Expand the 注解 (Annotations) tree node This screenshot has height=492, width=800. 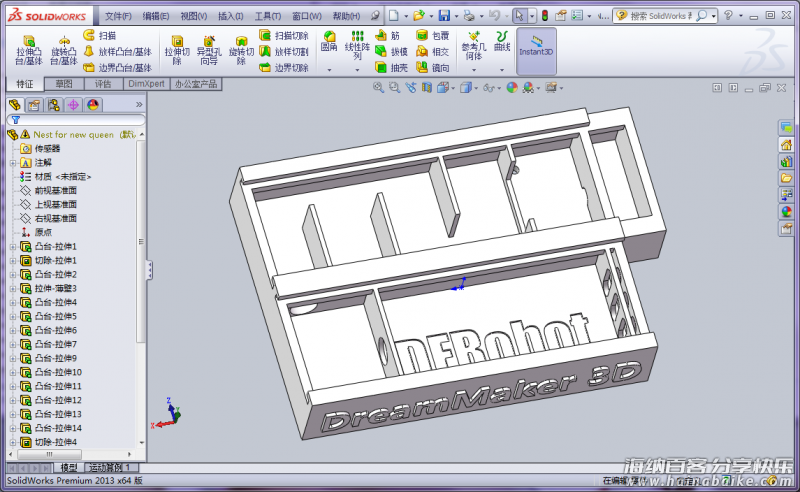(x=13, y=163)
